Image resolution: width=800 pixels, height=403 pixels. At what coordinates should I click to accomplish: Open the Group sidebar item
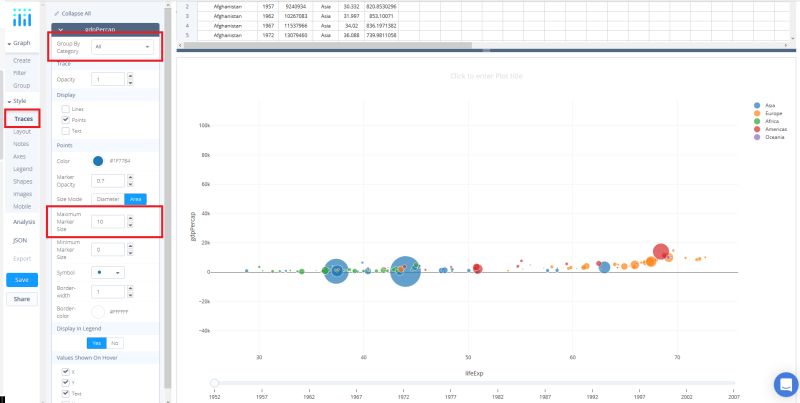click(x=21, y=86)
